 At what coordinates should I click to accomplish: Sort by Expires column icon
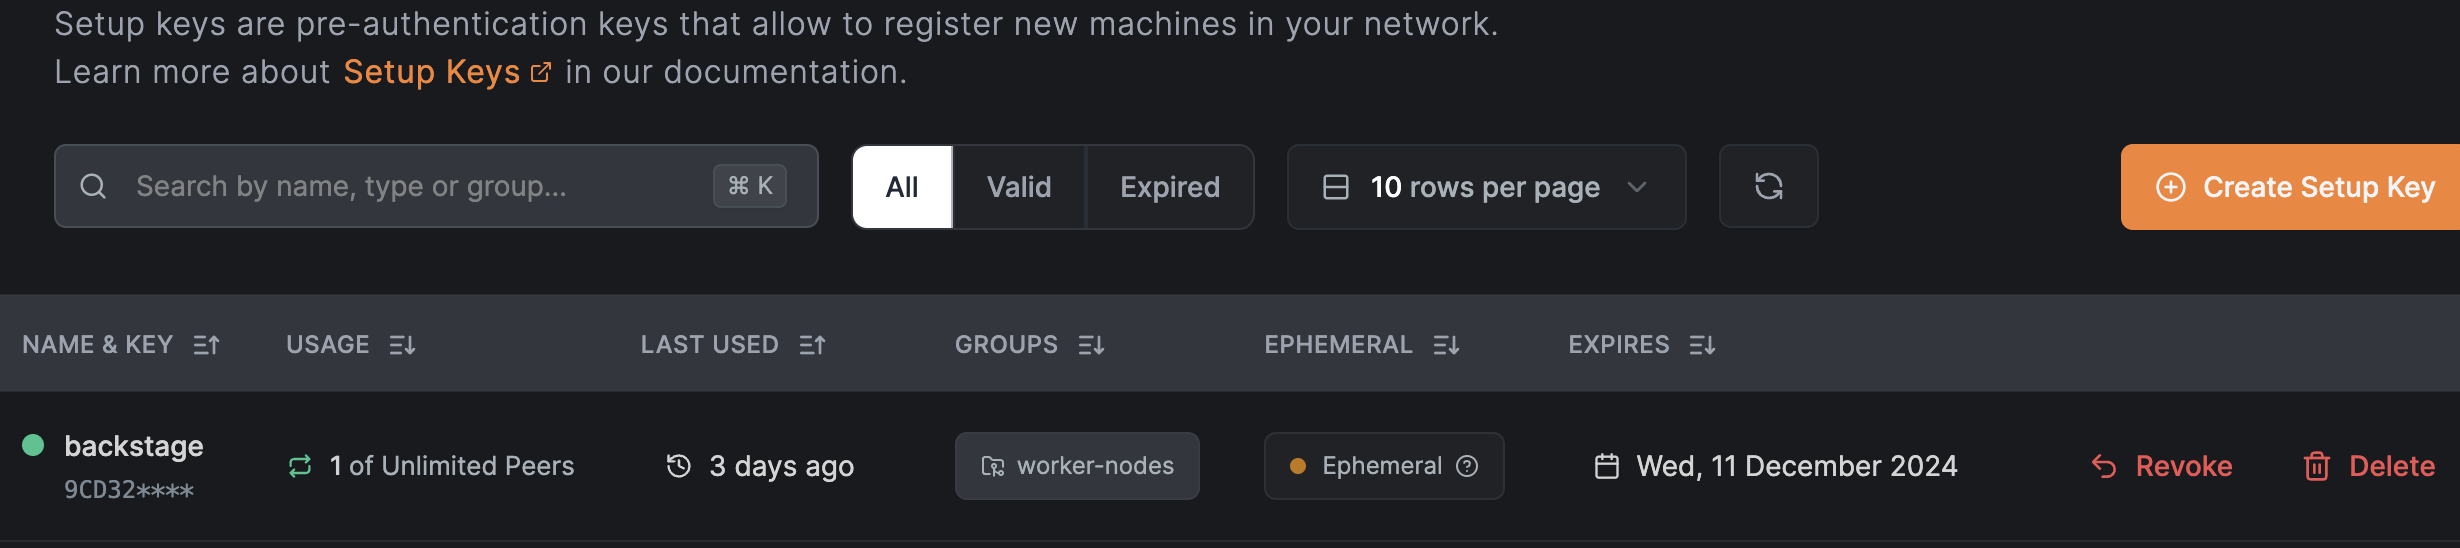pos(1702,345)
